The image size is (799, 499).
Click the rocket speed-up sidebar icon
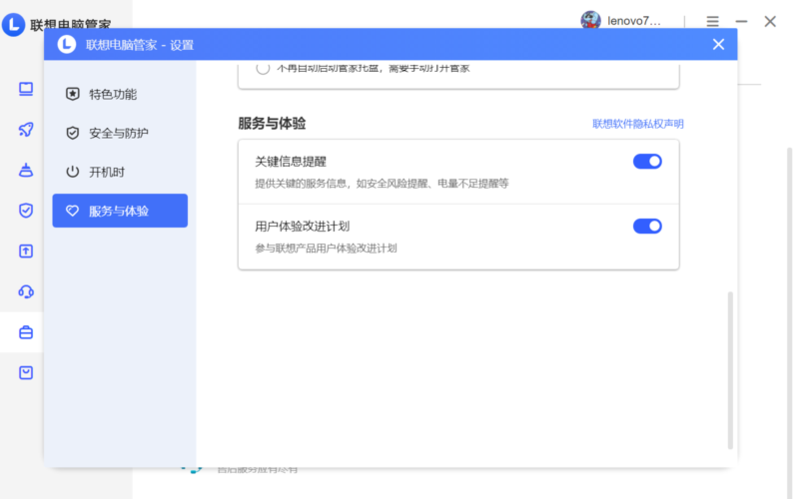(x=26, y=130)
